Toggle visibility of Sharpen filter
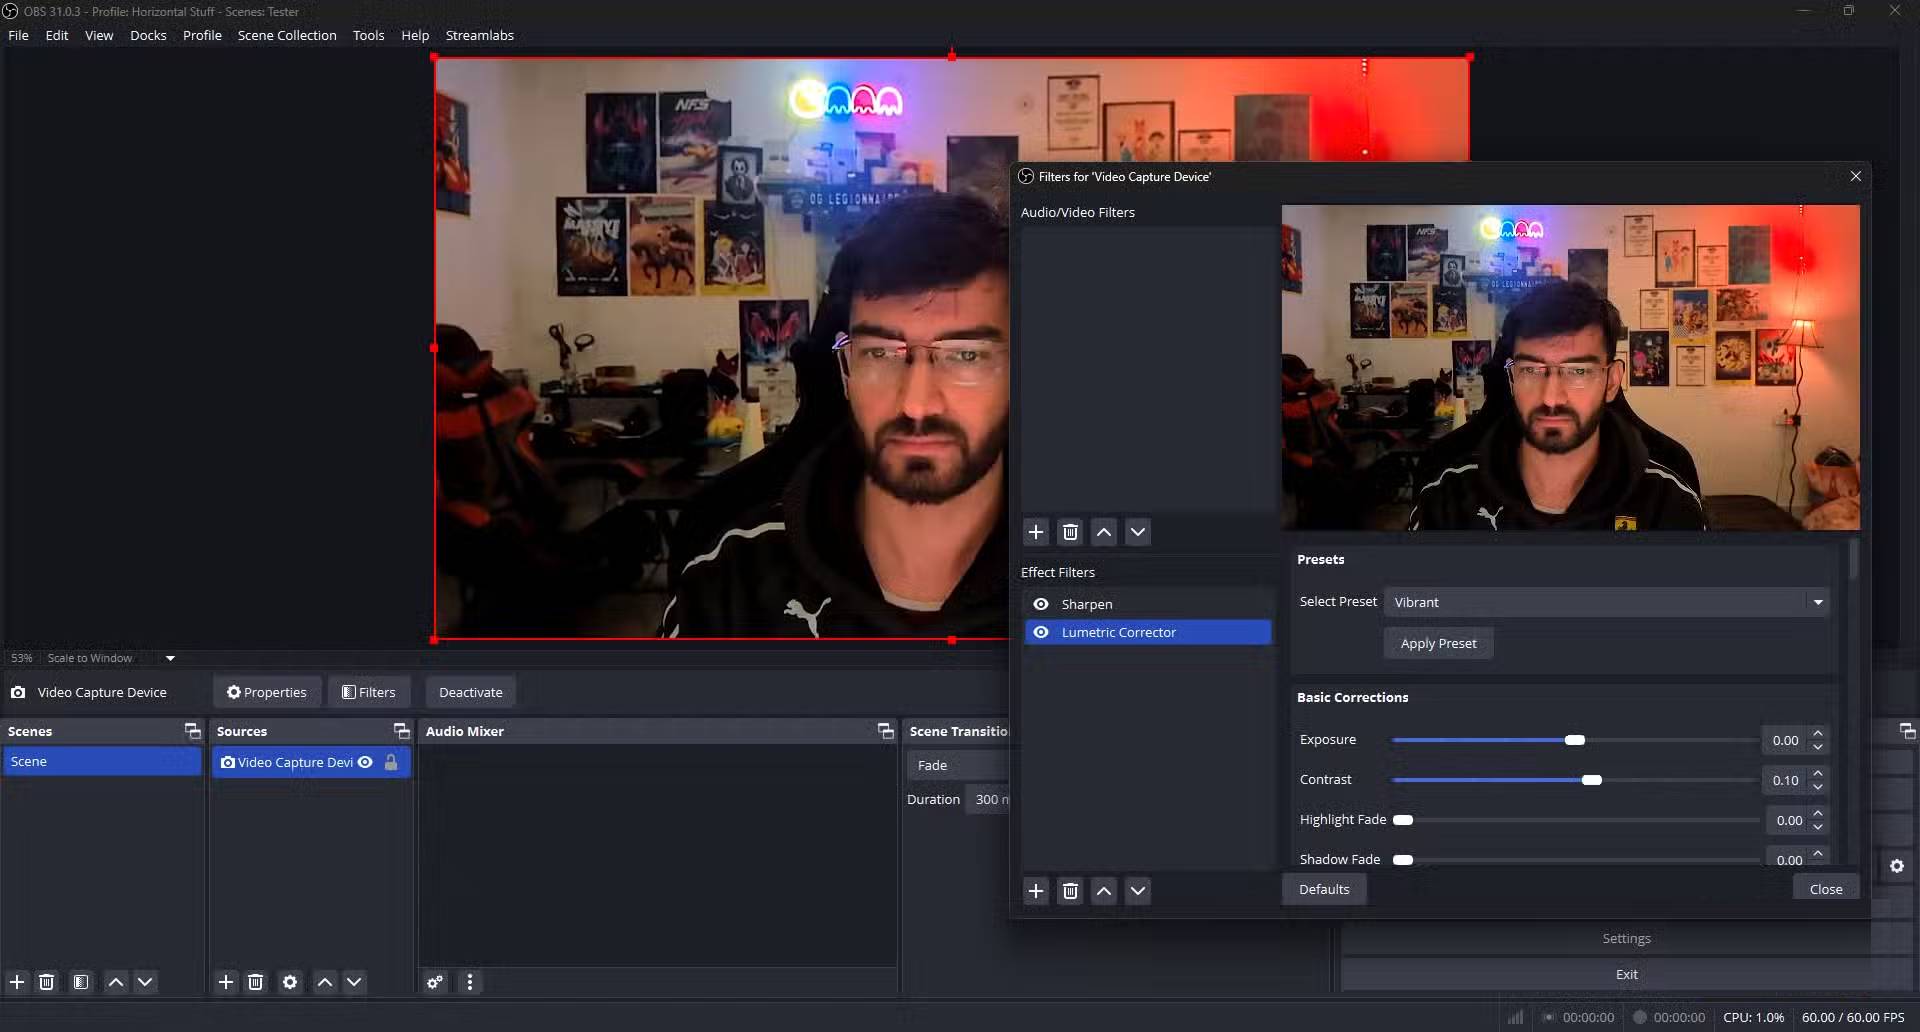Image resolution: width=1920 pixels, height=1032 pixels. coord(1041,604)
